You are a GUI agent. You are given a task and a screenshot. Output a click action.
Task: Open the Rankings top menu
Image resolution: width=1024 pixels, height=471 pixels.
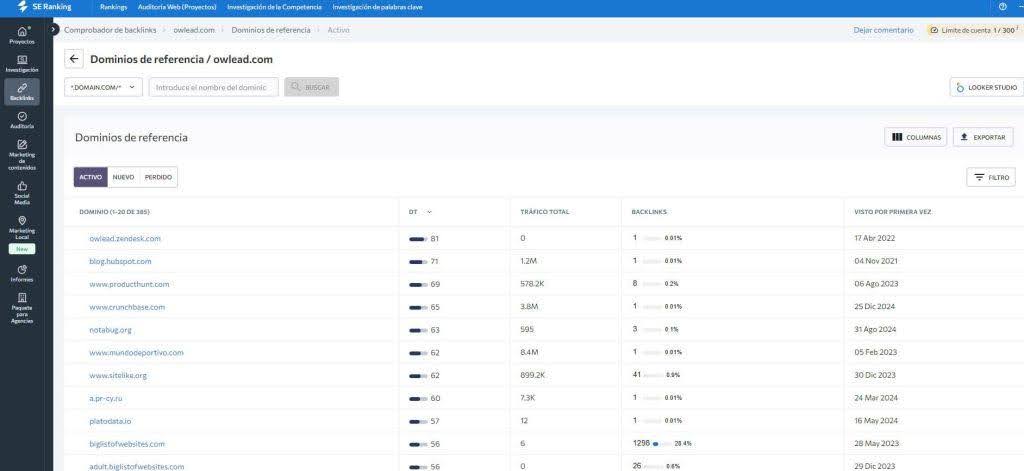(x=114, y=7)
